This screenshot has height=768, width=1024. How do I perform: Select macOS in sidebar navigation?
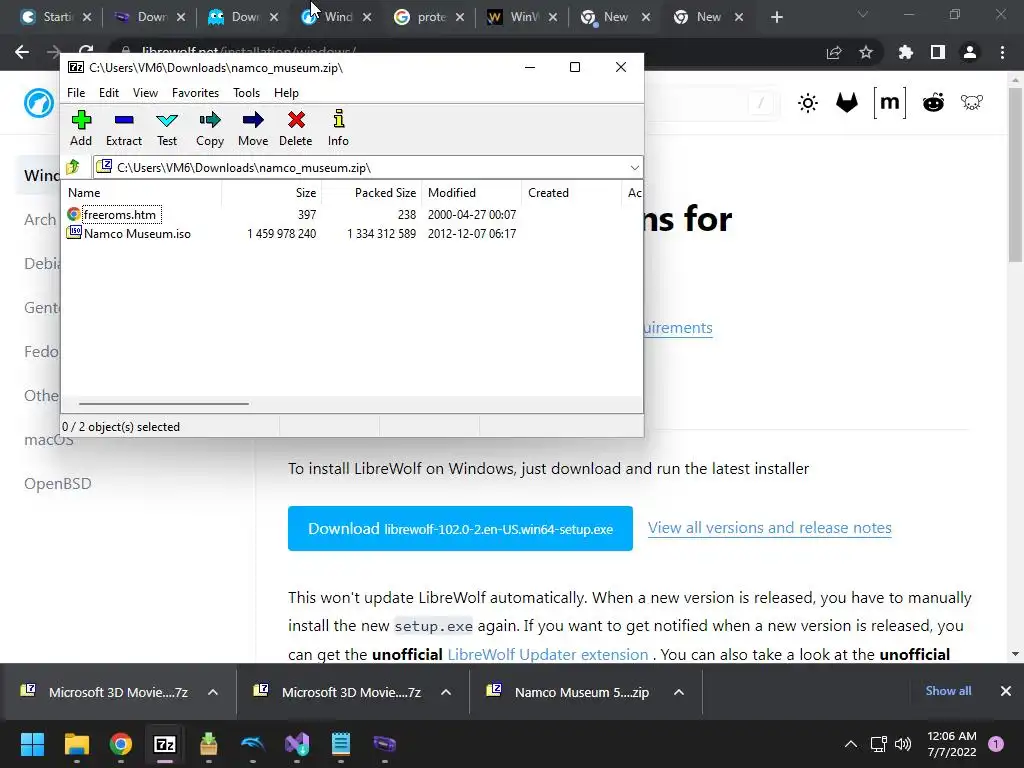coord(48,440)
